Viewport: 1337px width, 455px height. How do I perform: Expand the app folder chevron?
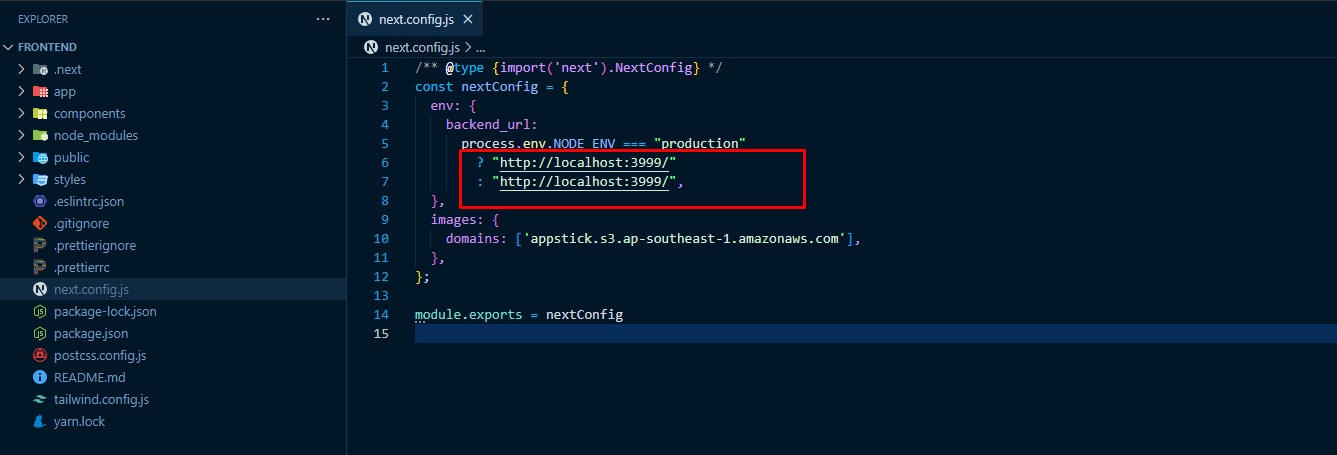click(22, 91)
